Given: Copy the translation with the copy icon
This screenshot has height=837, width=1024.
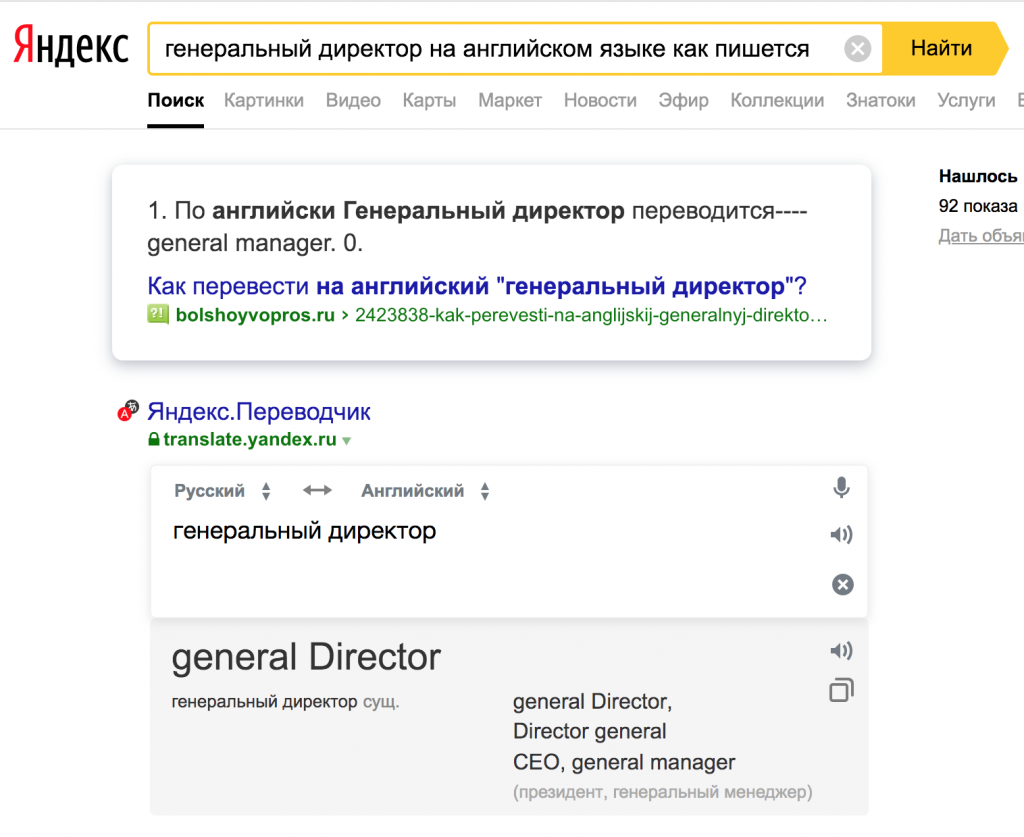Looking at the screenshot, I should (842, 690).
